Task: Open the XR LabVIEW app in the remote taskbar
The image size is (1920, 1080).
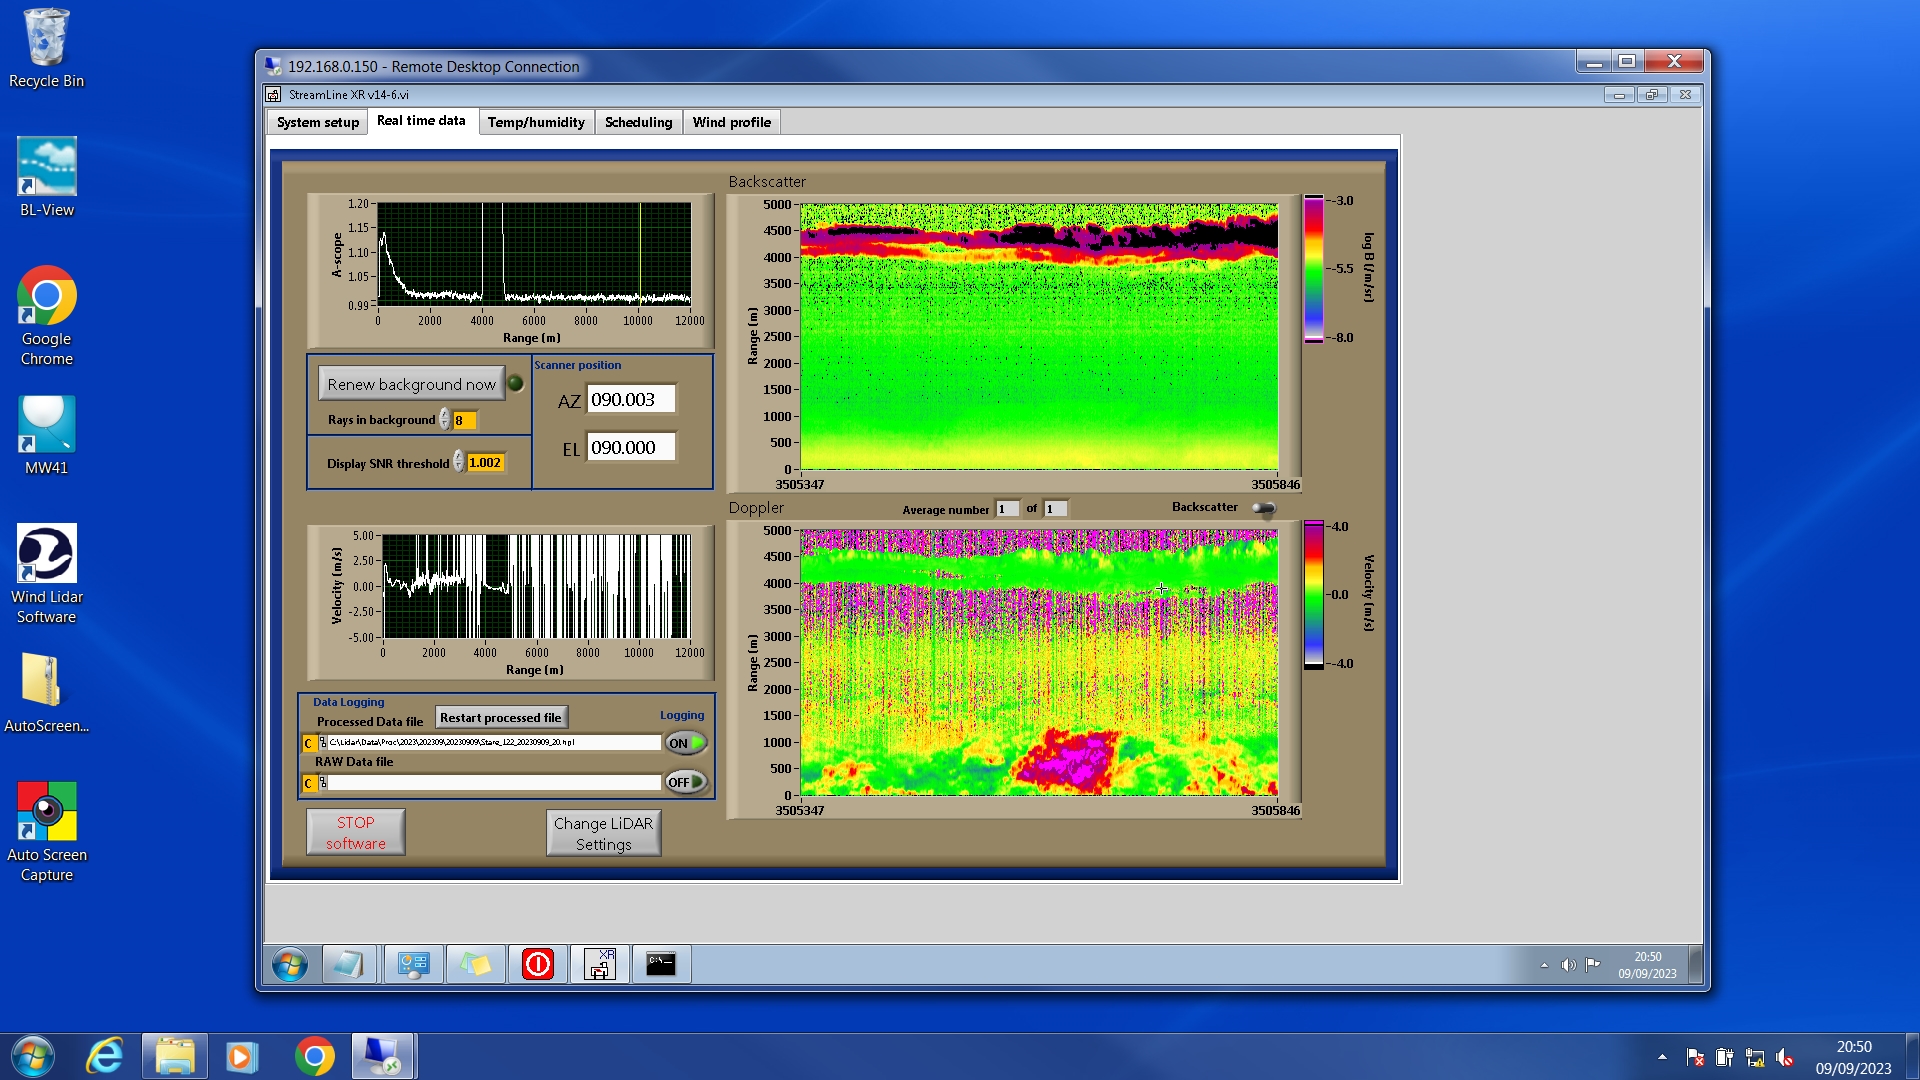Action: tap(599, 964)
